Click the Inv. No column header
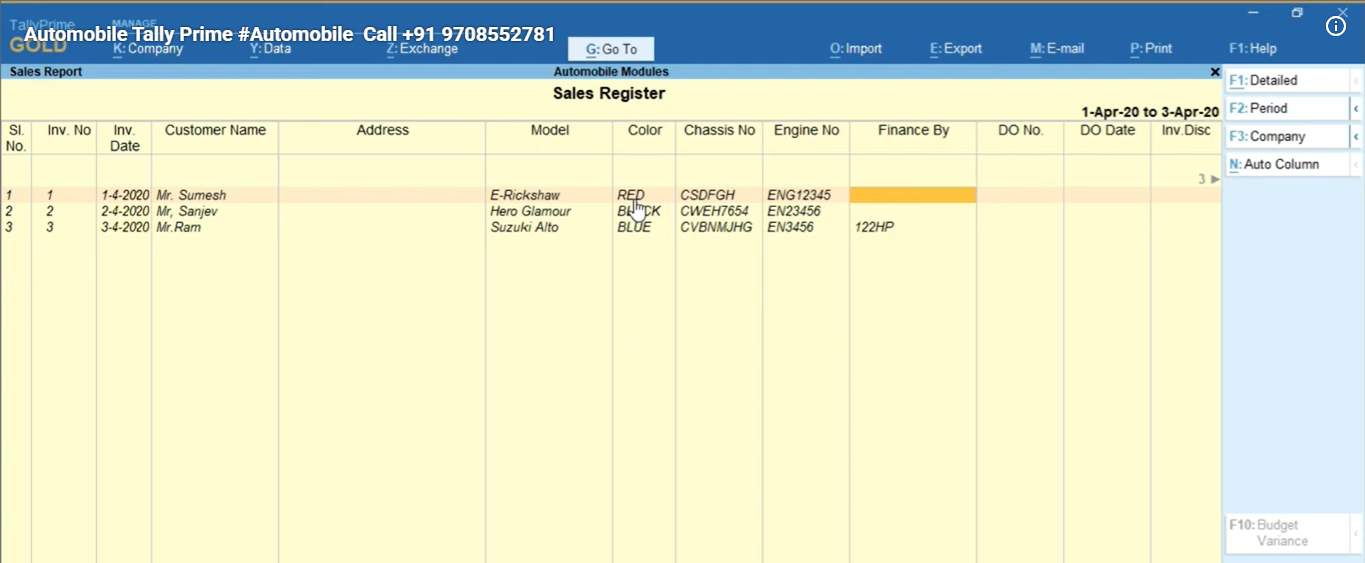The height and width of the screenshot is (563, 1365). point(69,130)
